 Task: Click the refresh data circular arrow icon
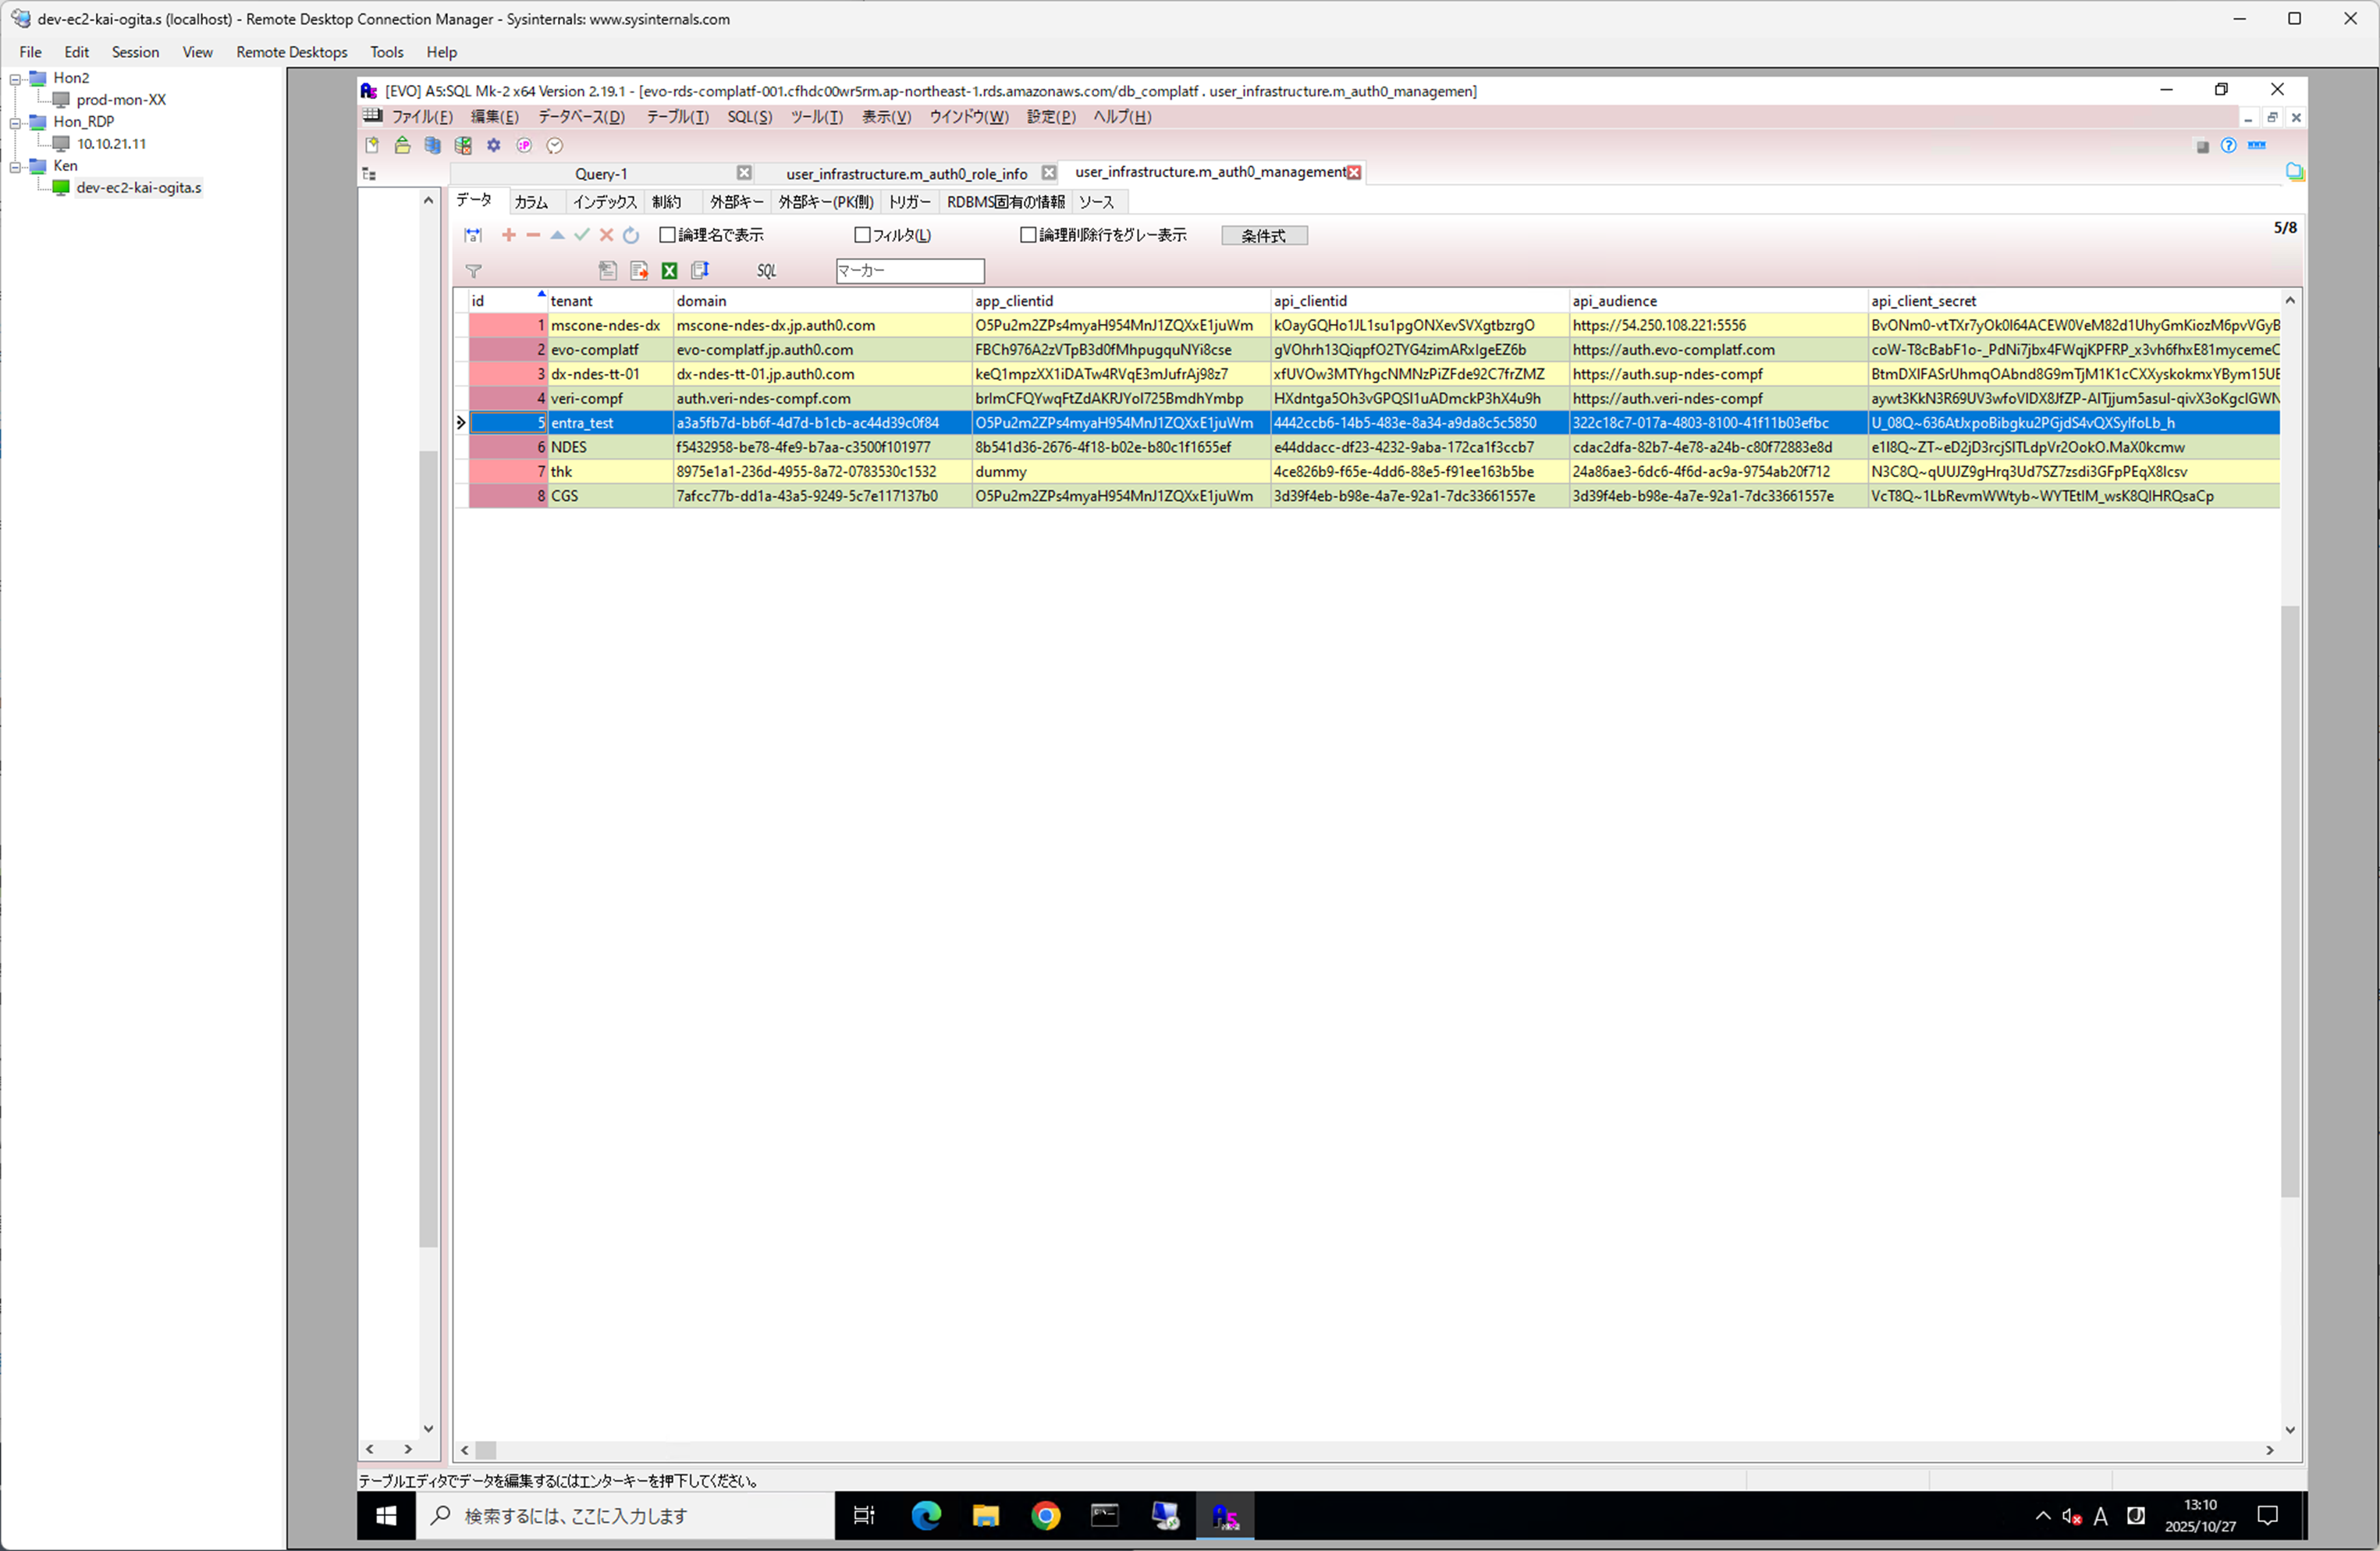[631, 235]
